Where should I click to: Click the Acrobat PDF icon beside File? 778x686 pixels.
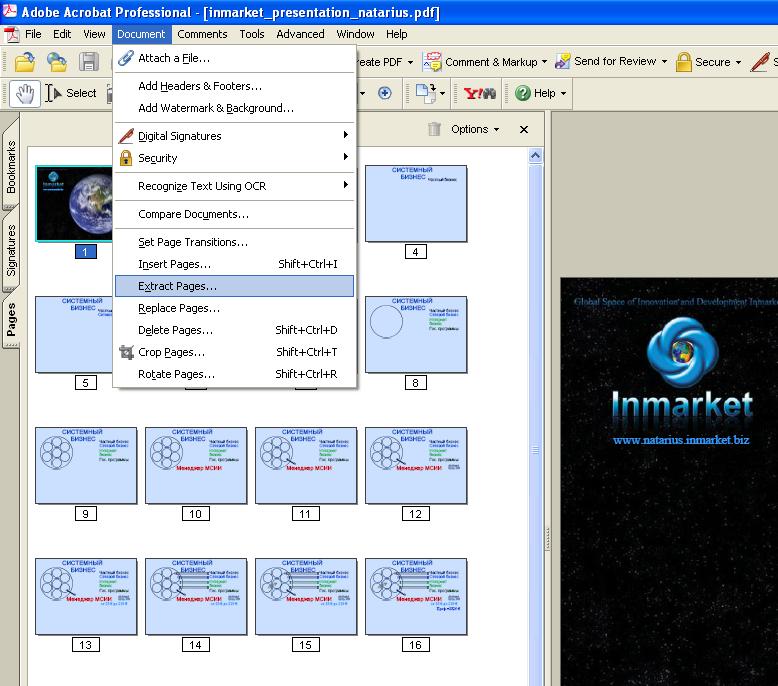[x=11, y=34]
